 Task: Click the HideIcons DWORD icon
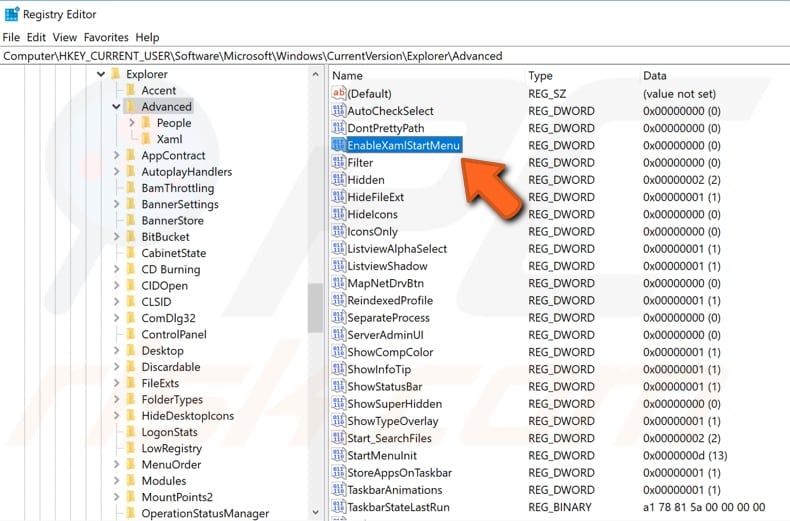point(339,214)
